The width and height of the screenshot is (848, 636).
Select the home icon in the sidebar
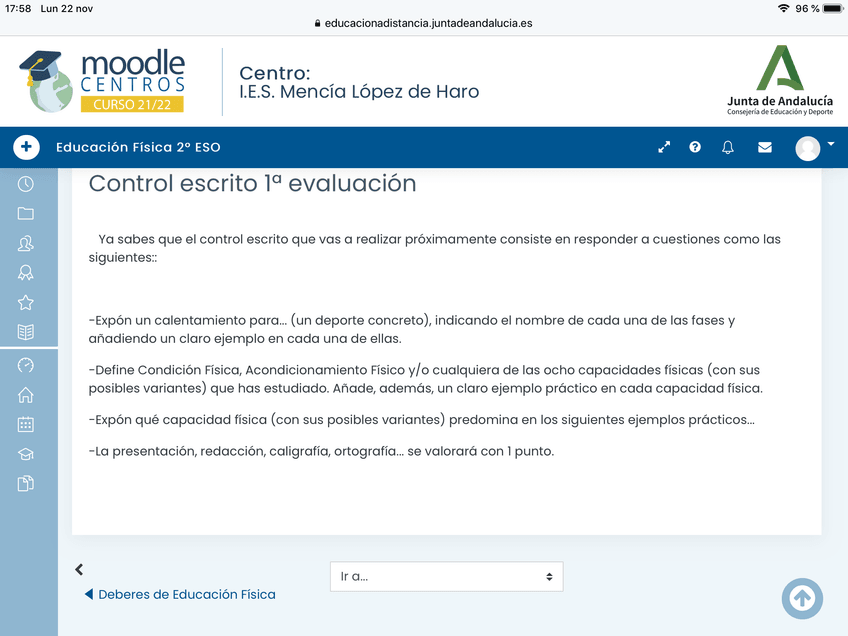point(27,395)
